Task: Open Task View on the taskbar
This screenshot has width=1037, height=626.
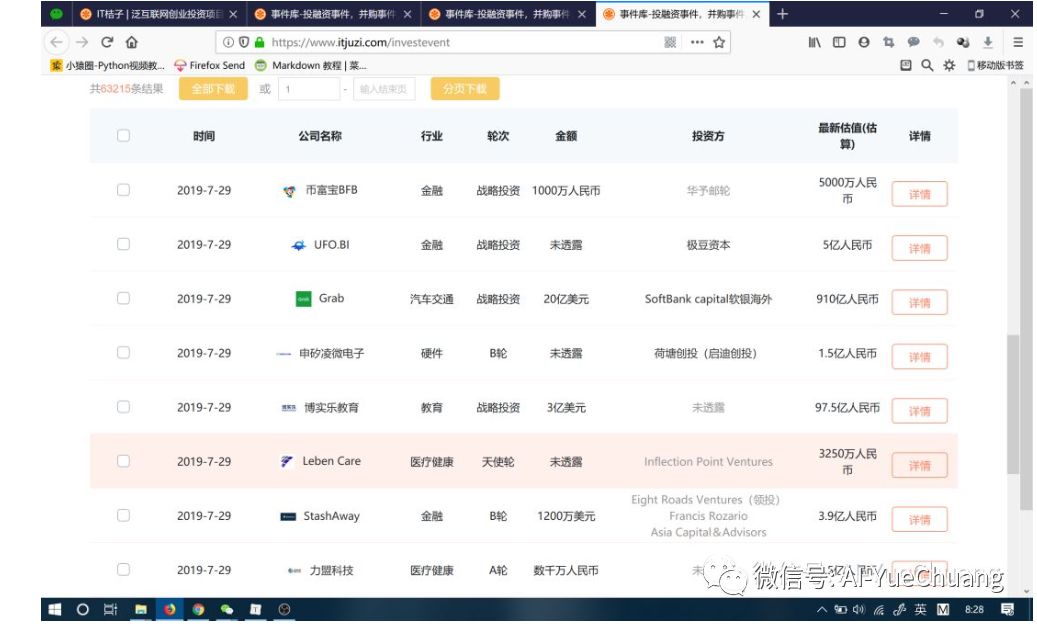Action: tap(110, 609)
